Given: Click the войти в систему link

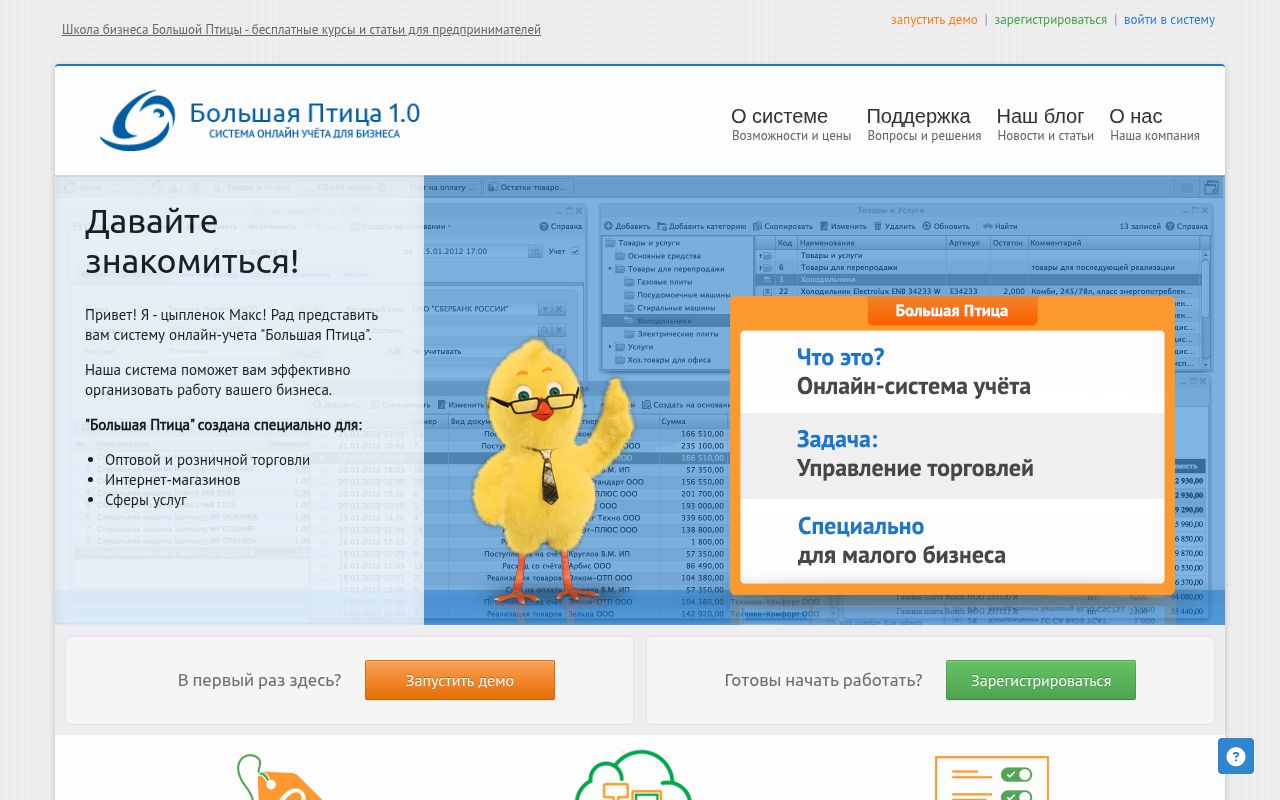Looking at the screenshot, I should point(1168,20).
